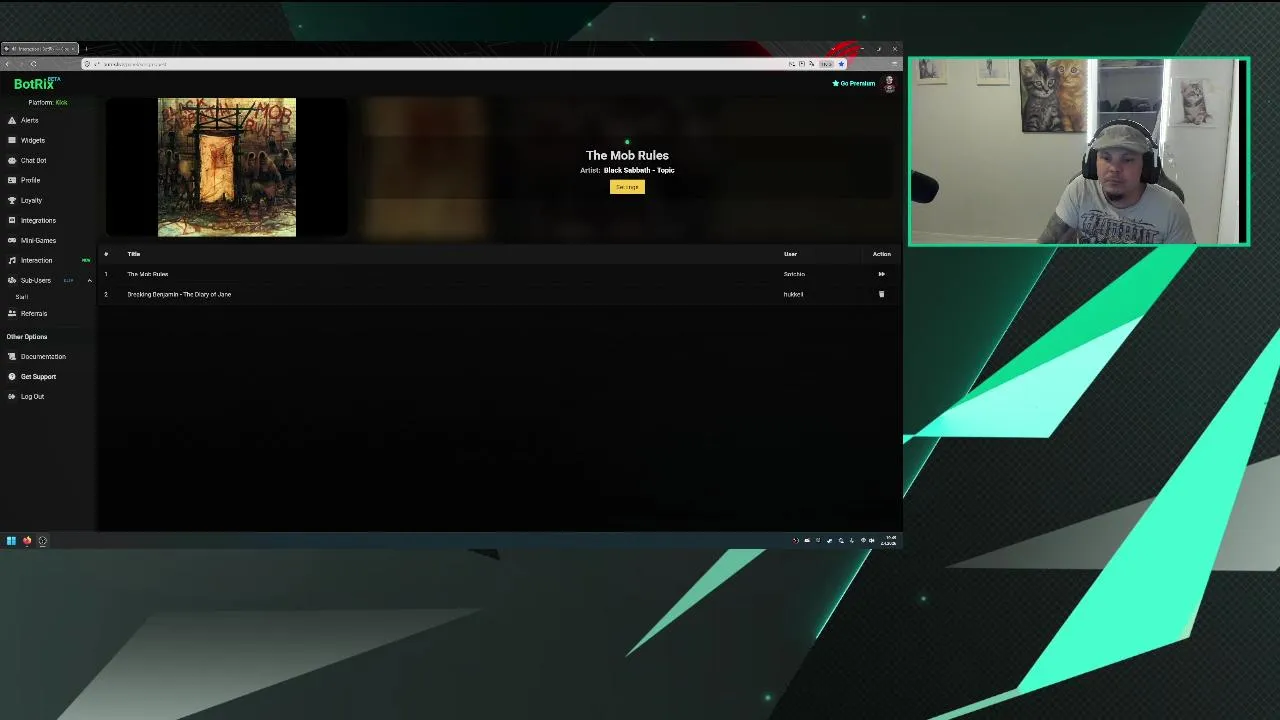The width and height of the screenshot is (1280, 720).
Task: Skip The Mob Rules with the fast-forward icon
Action: coord(881,274)
